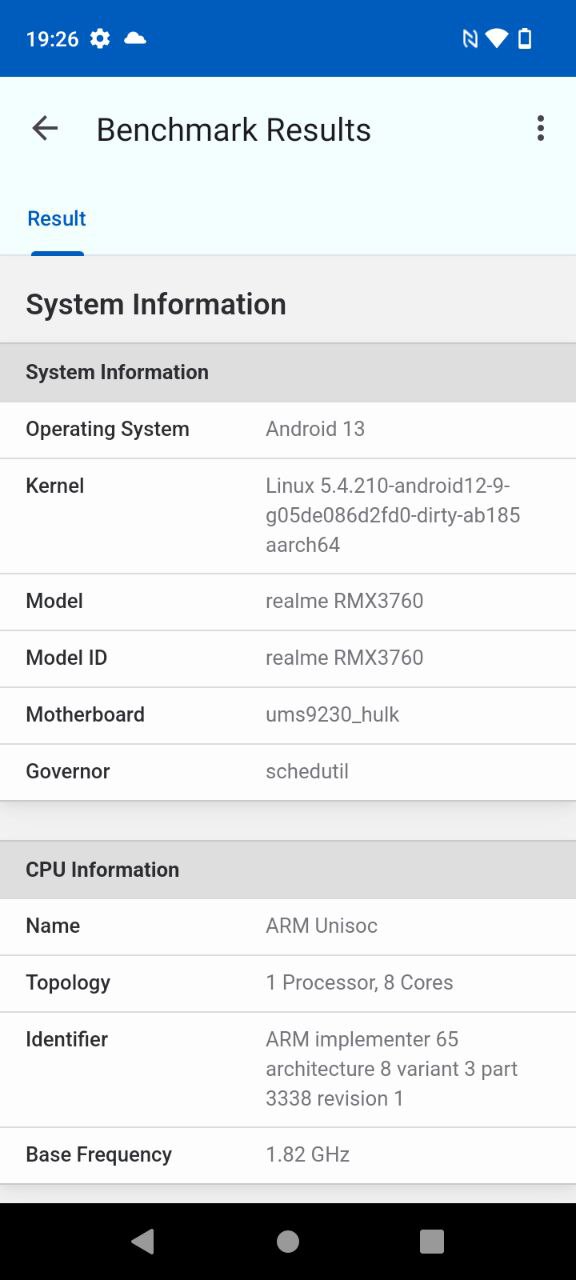576x1280 pixels.
Task: Tap the battery status icon
Action: [x=525, y=38]
